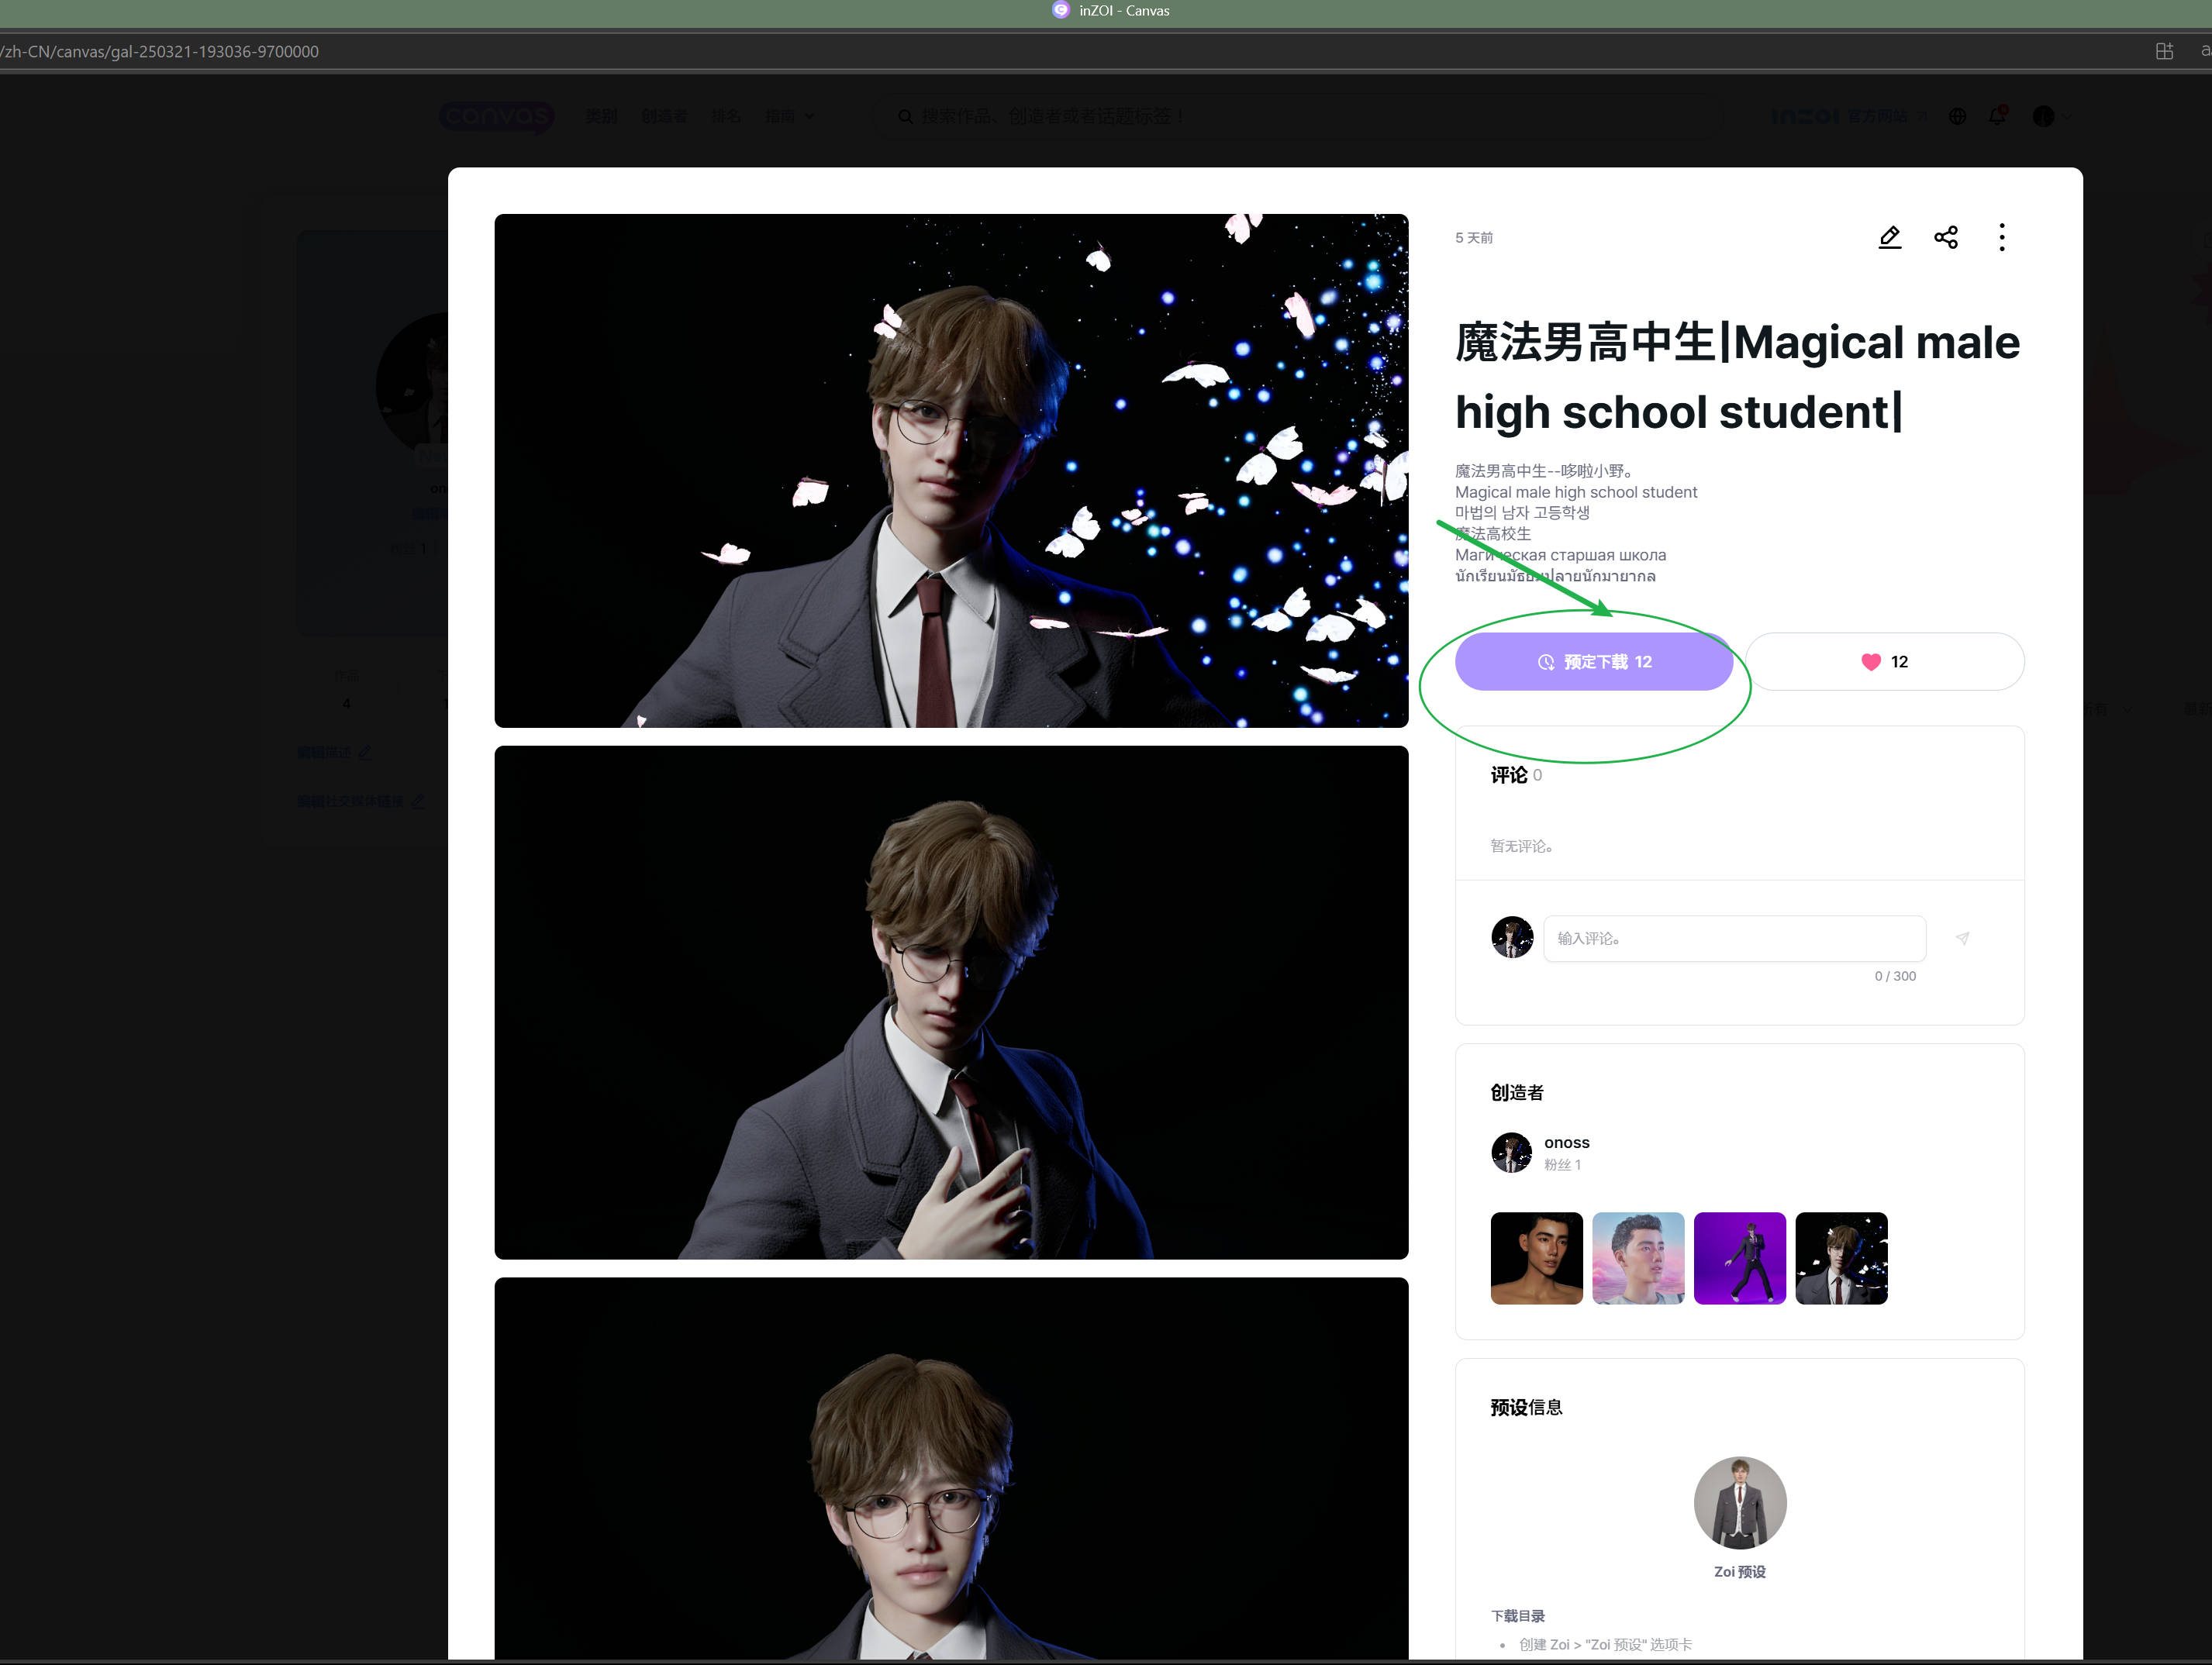Open the pink sky man creator thumbnail
Screen dimensions: 2212x1665
[1637, 1258]
